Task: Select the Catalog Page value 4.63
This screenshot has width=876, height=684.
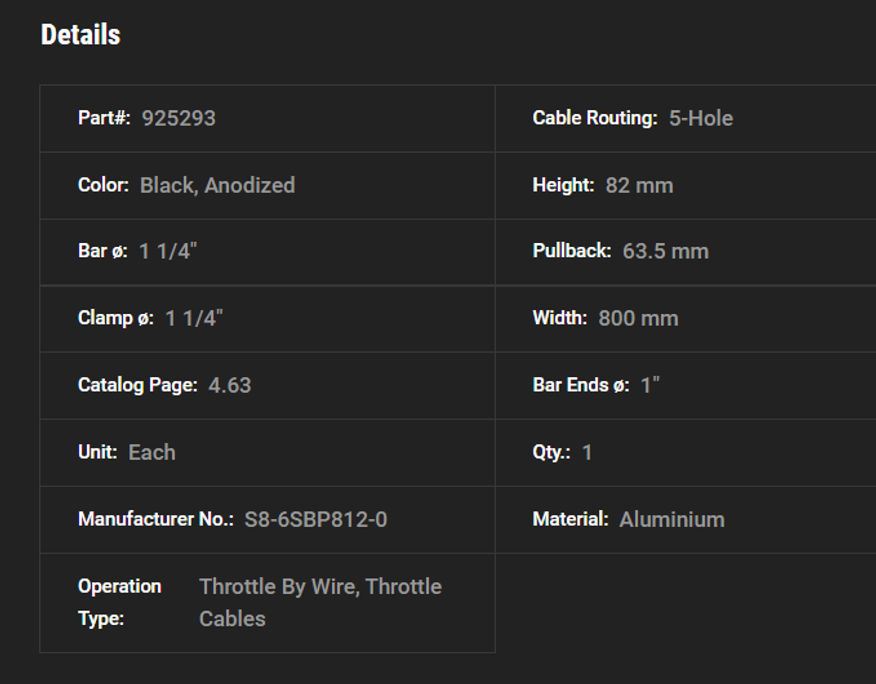Action: coord(229,385)
